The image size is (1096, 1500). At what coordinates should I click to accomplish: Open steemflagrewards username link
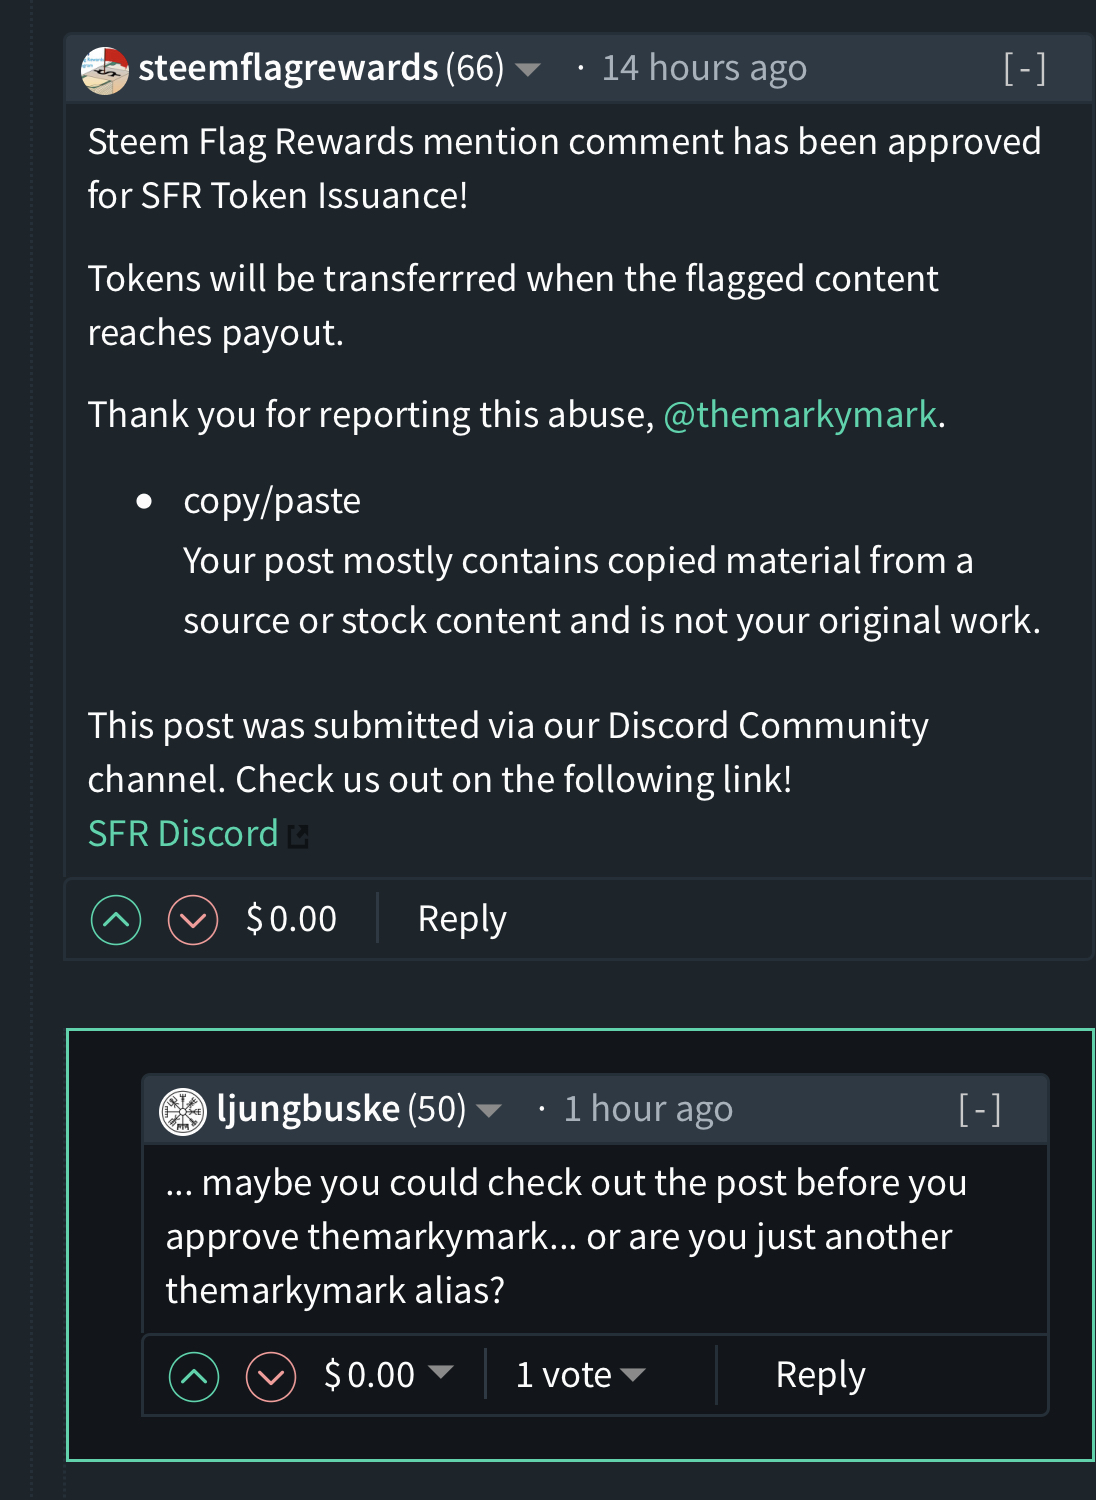288,68
